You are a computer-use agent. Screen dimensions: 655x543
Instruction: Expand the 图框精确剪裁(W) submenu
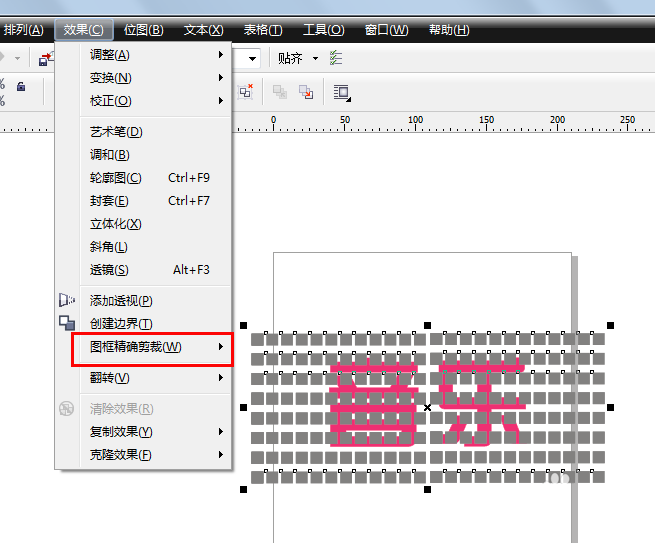point(155,347)
